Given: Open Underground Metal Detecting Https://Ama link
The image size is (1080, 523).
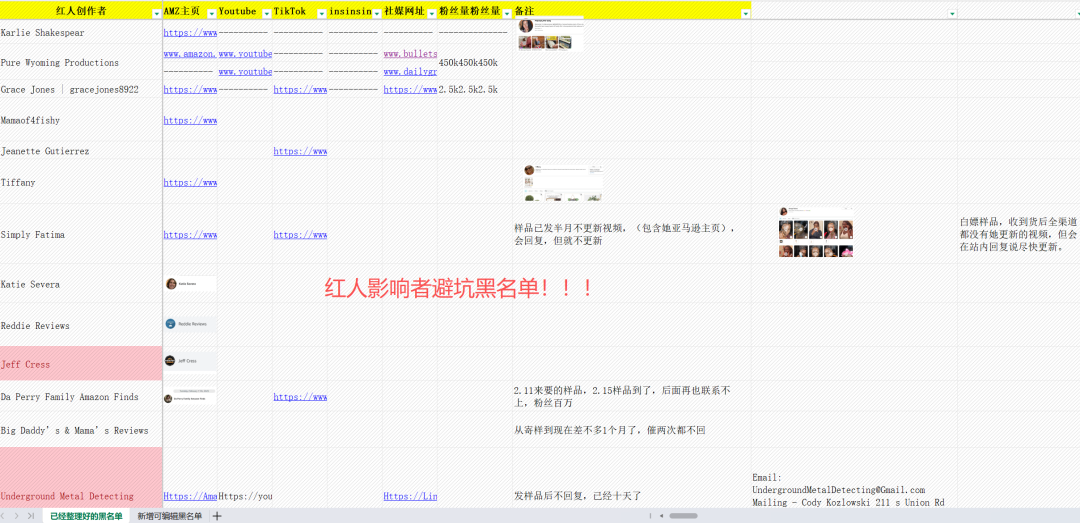Looking at the screenshot, I should tap(190, 496).
